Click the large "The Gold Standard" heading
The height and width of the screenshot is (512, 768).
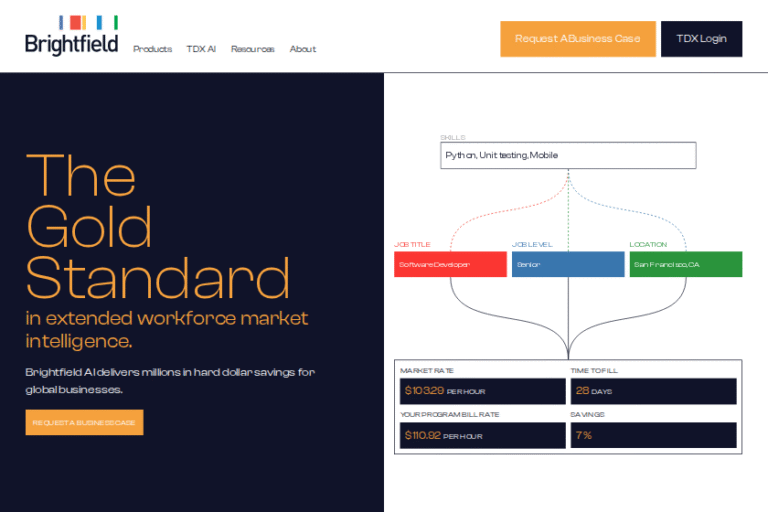tap(157, 226)
